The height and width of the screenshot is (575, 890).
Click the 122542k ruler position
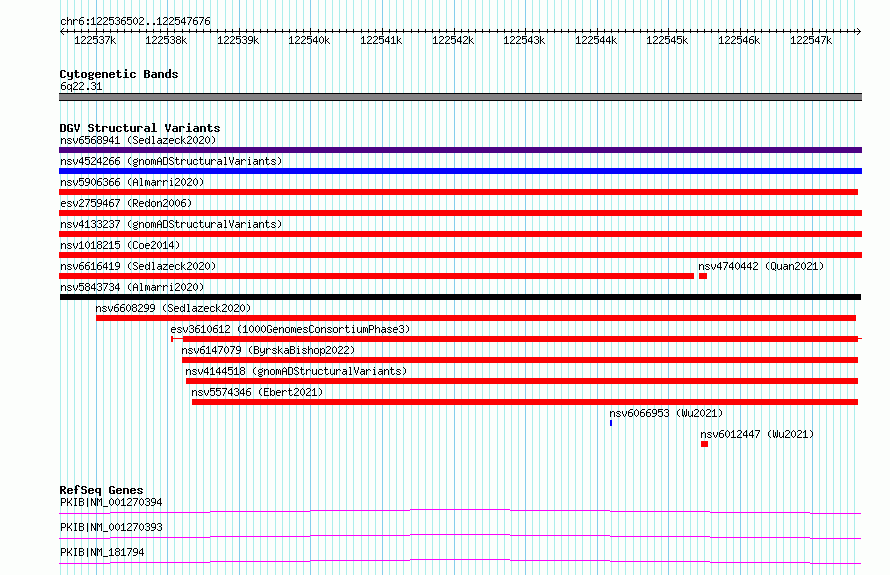(453, 40)
